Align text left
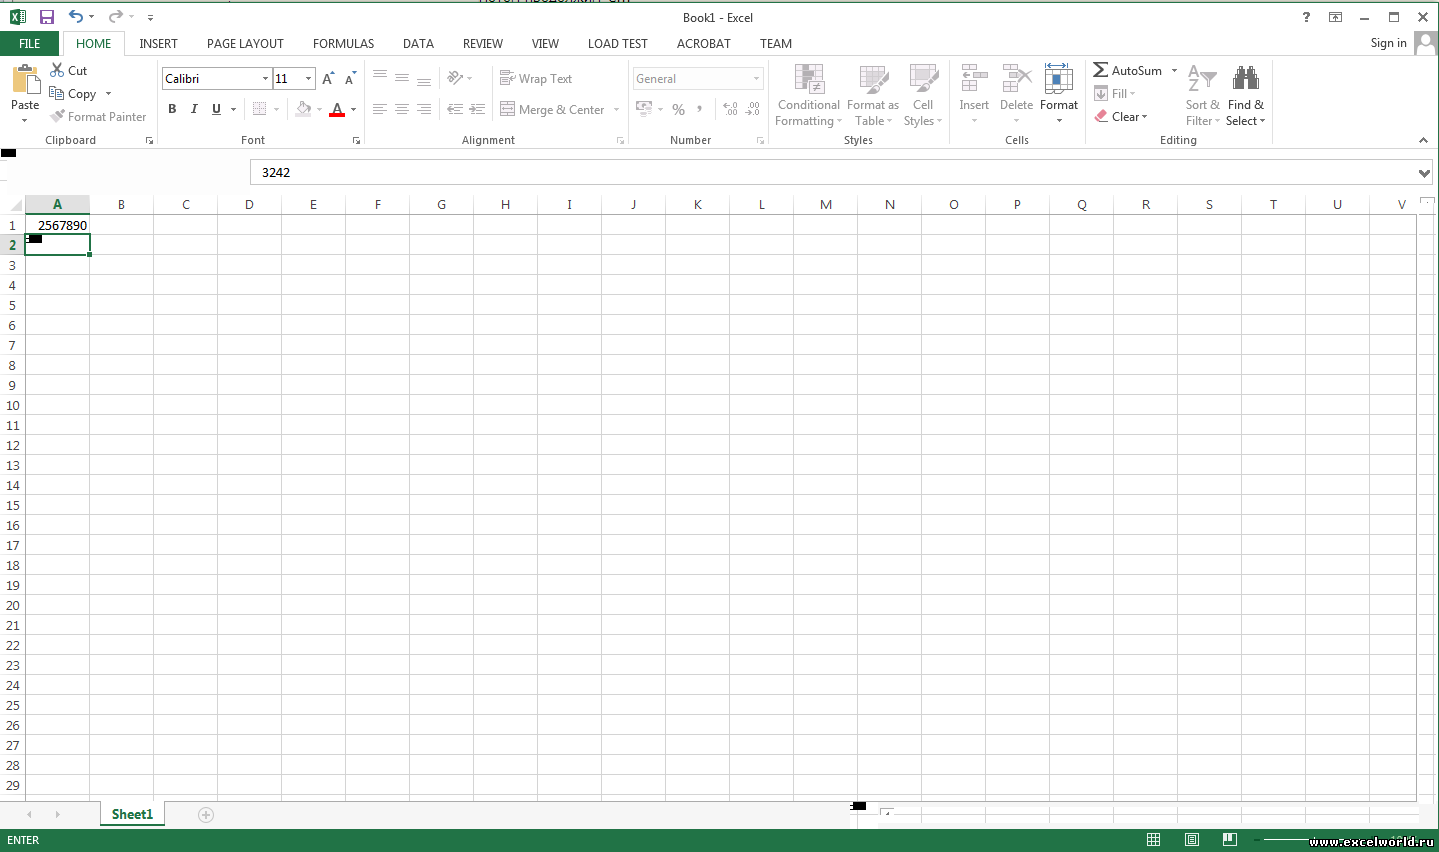Screen dimensions: 1439x852 tap(380, 109)
